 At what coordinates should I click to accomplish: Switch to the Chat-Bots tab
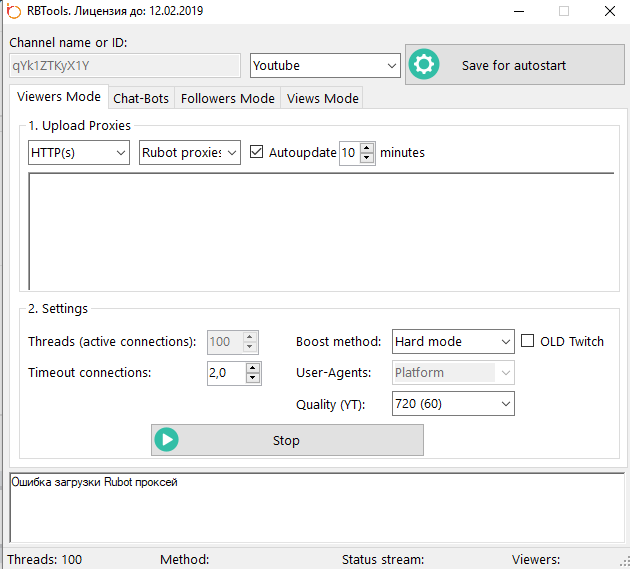coord(141,98)
